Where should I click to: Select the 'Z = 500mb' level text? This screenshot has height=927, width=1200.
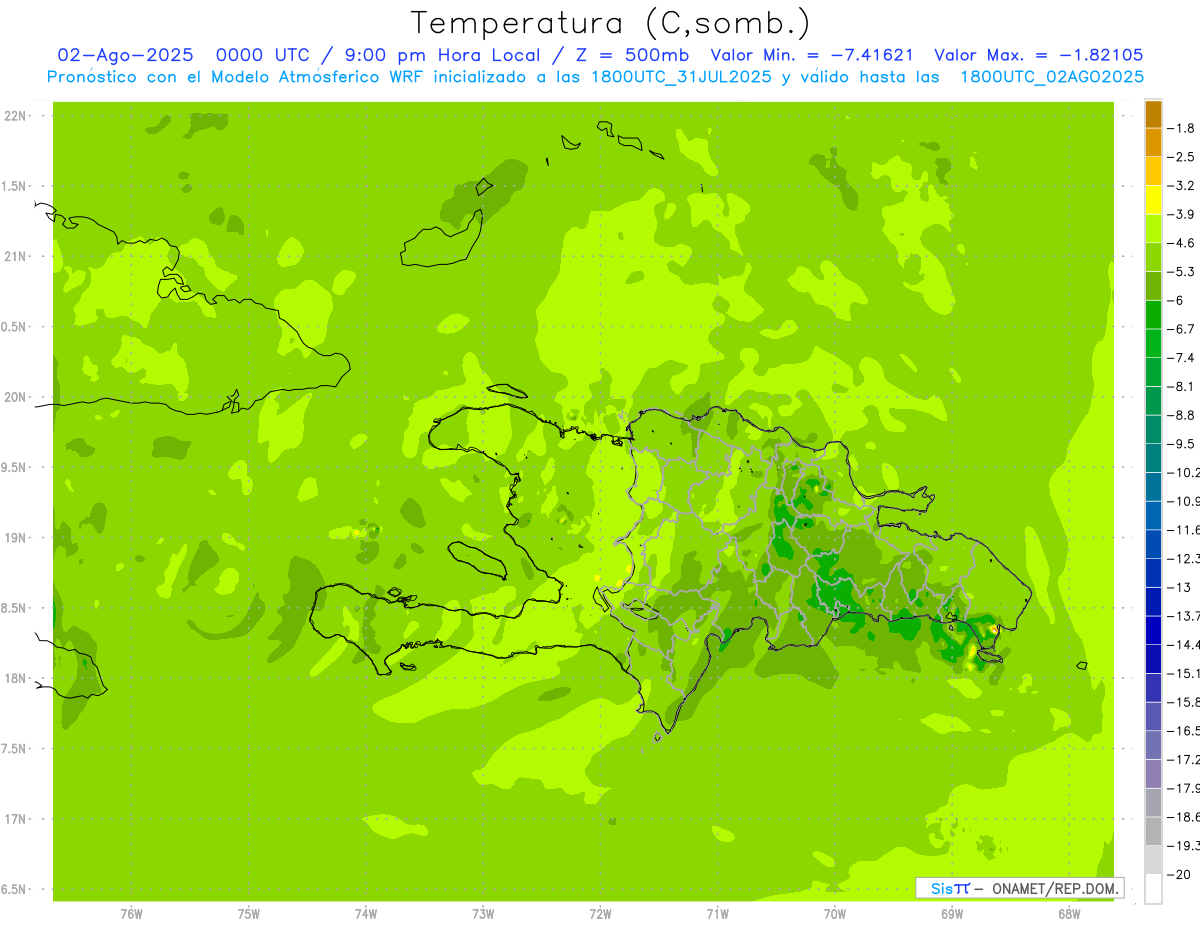tap(631, 55)
